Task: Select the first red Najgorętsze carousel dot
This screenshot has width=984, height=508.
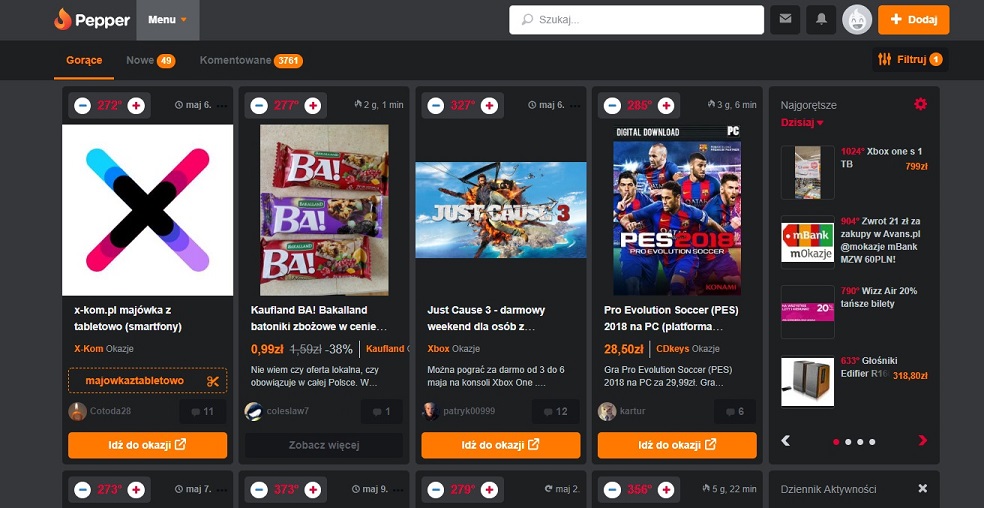Action: 836,441
